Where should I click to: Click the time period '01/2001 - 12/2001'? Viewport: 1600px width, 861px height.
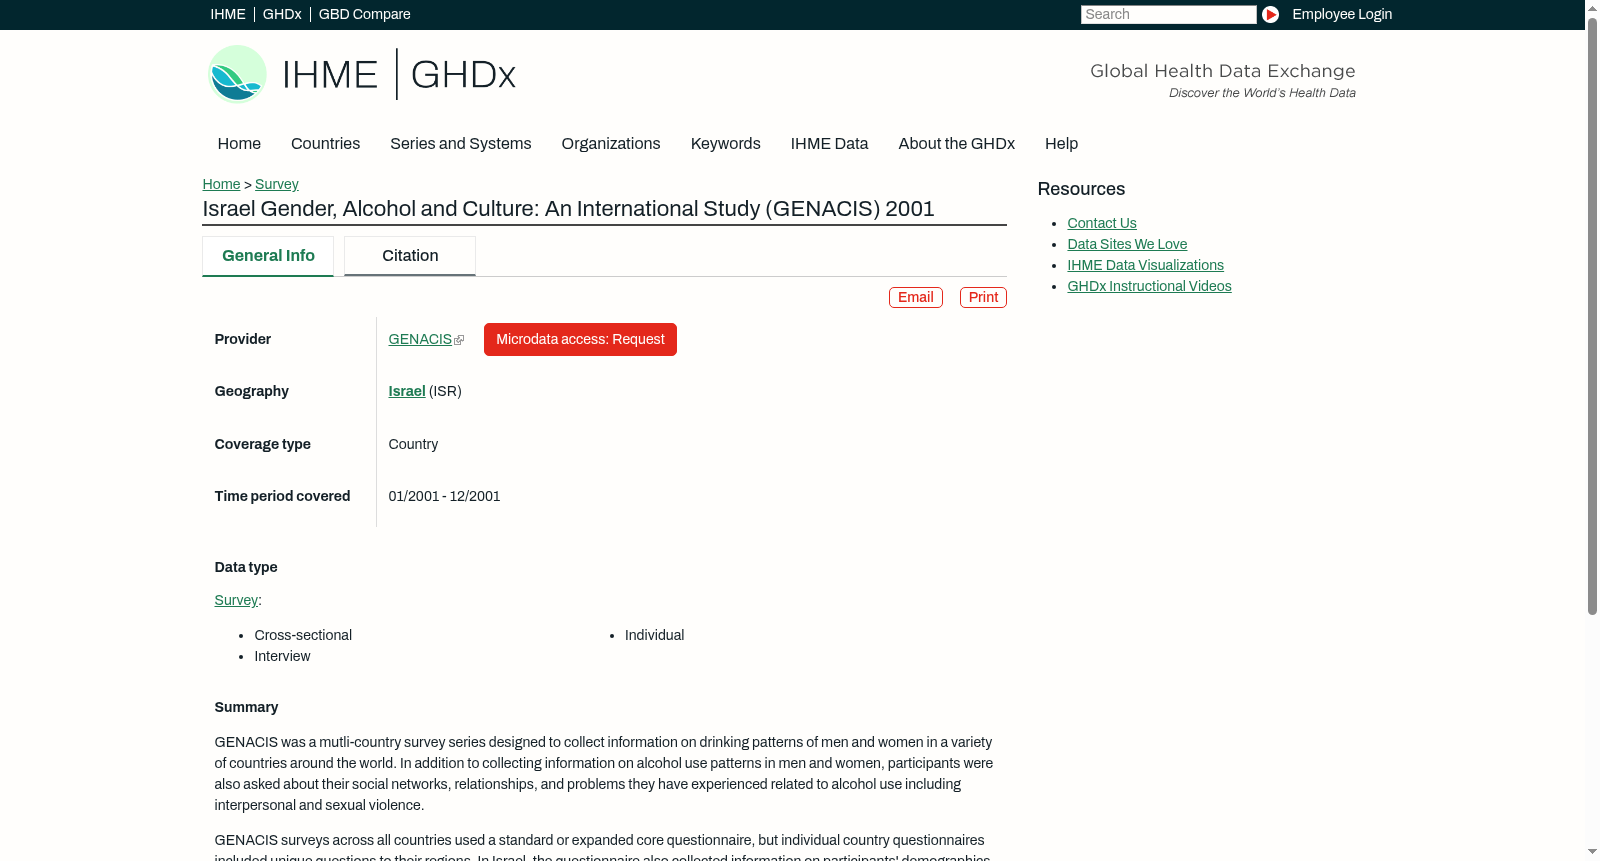[444, 496]
